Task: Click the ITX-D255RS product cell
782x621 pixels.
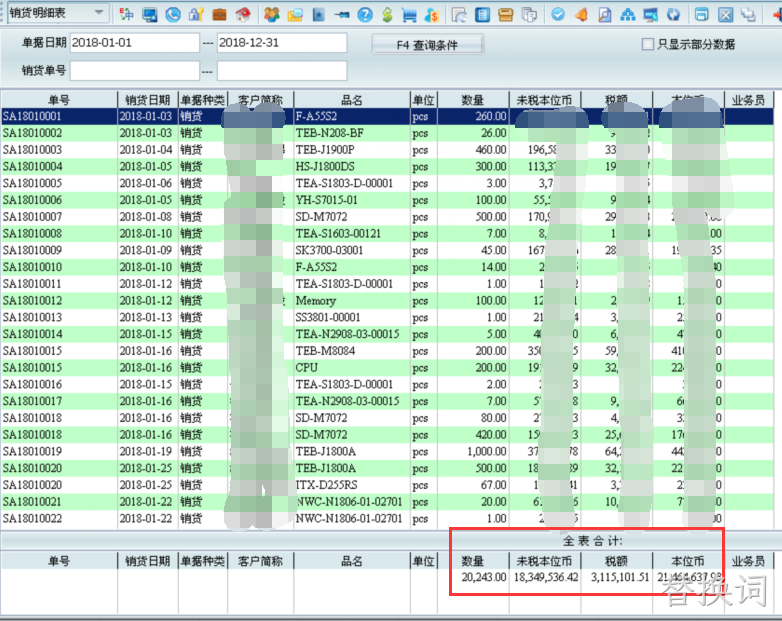Action: pyautogui.click(x=327, y=485)
